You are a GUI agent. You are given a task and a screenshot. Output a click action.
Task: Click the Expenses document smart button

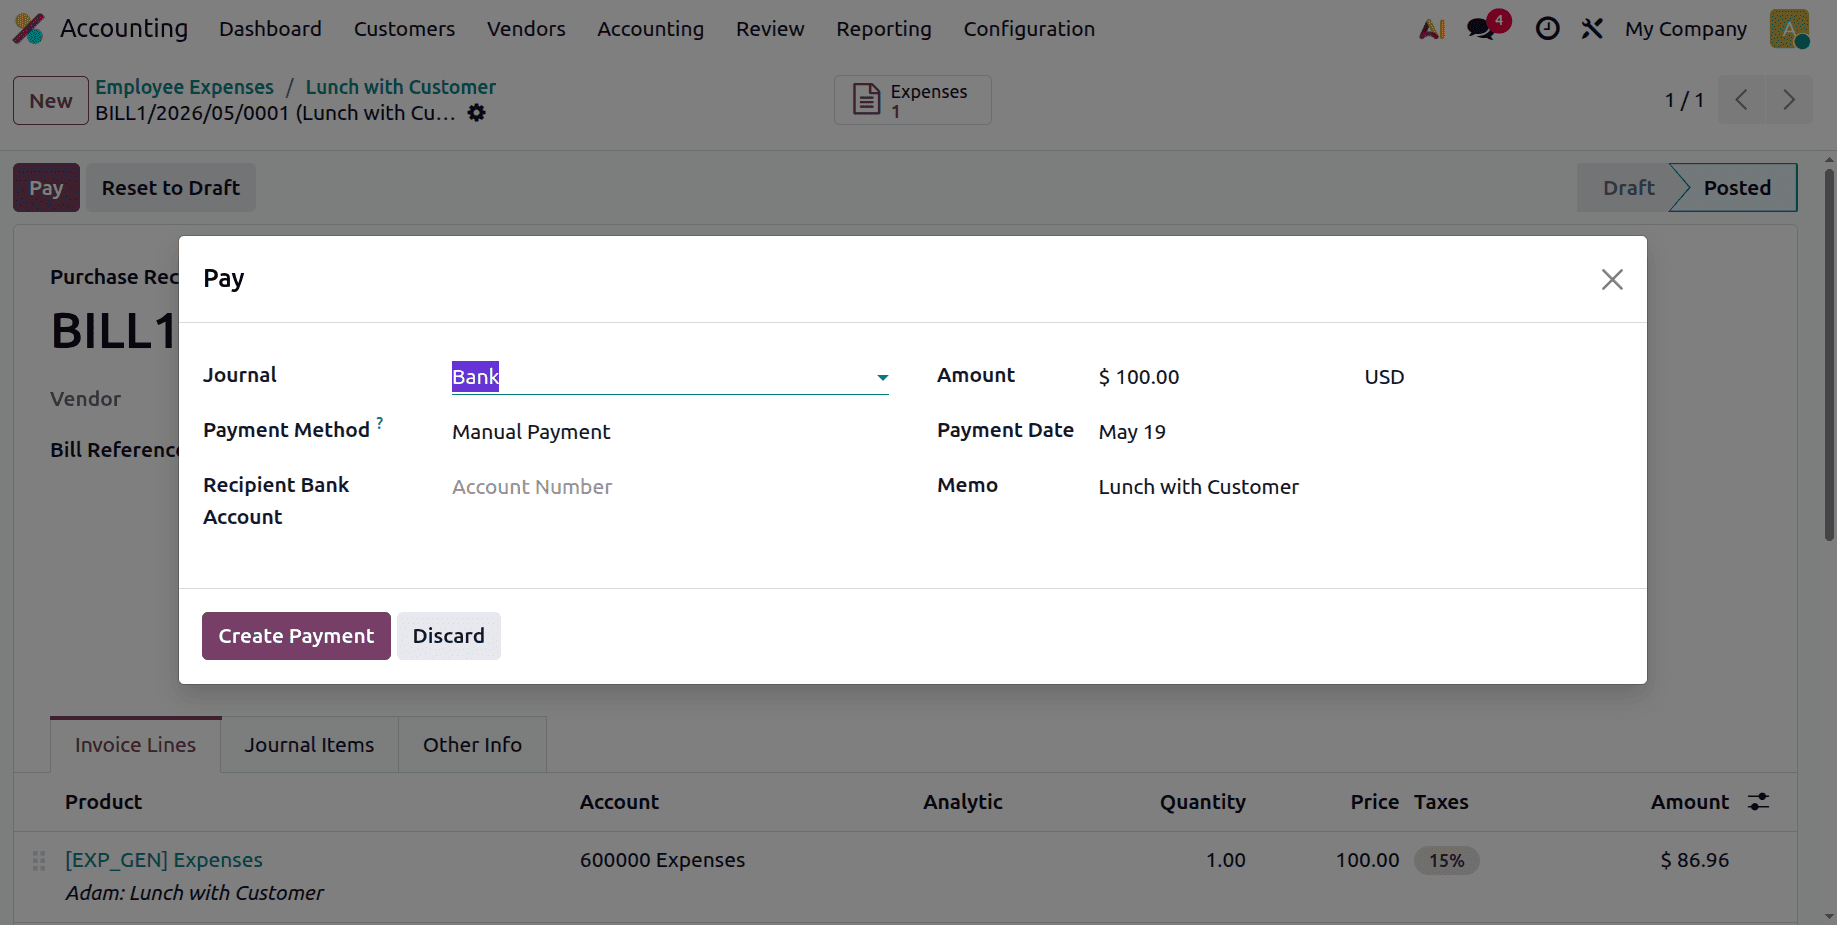[x=912, y=100]
